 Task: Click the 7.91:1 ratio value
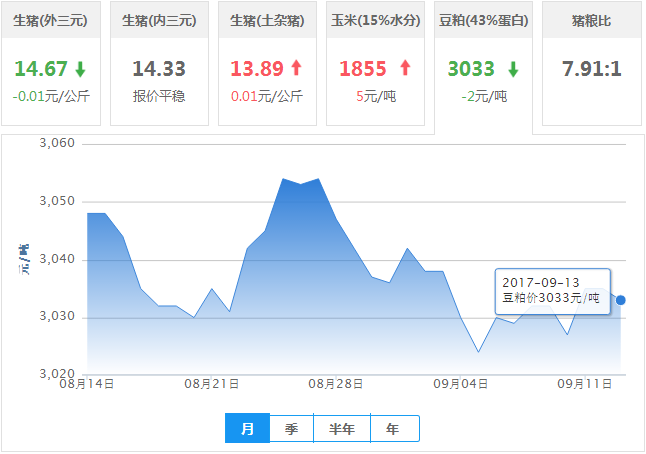click(592, 69)
